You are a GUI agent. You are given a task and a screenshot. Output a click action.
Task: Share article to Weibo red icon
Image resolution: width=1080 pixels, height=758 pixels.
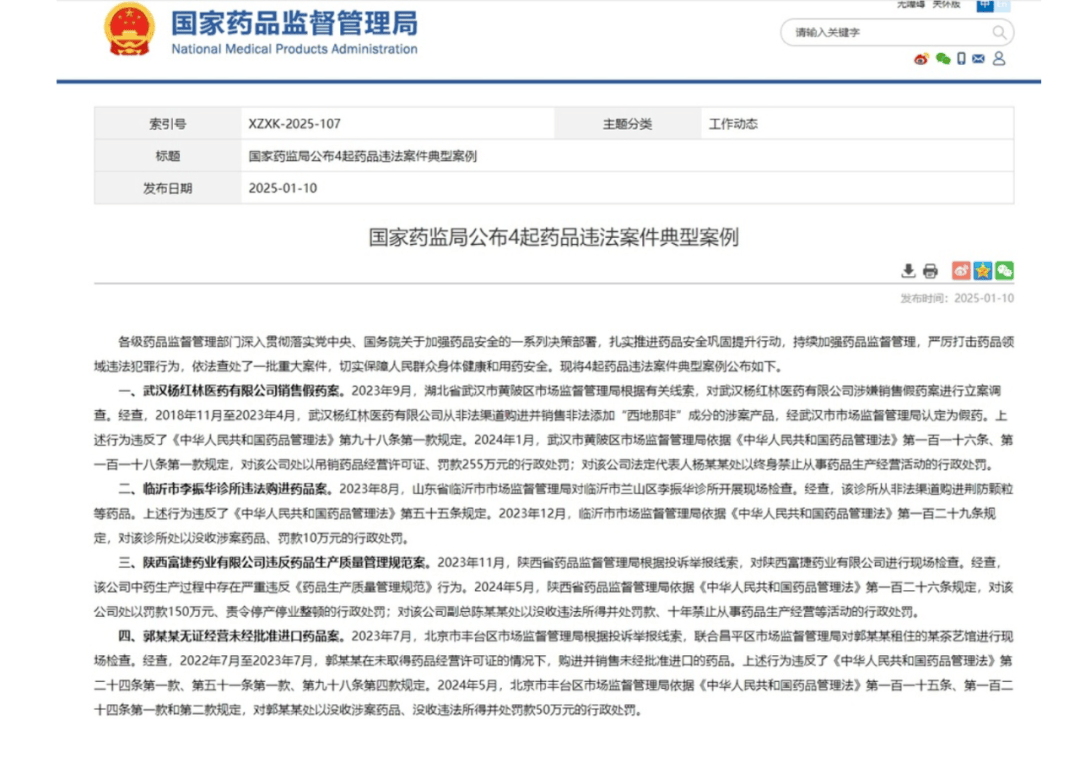click(x=961, y=271)
